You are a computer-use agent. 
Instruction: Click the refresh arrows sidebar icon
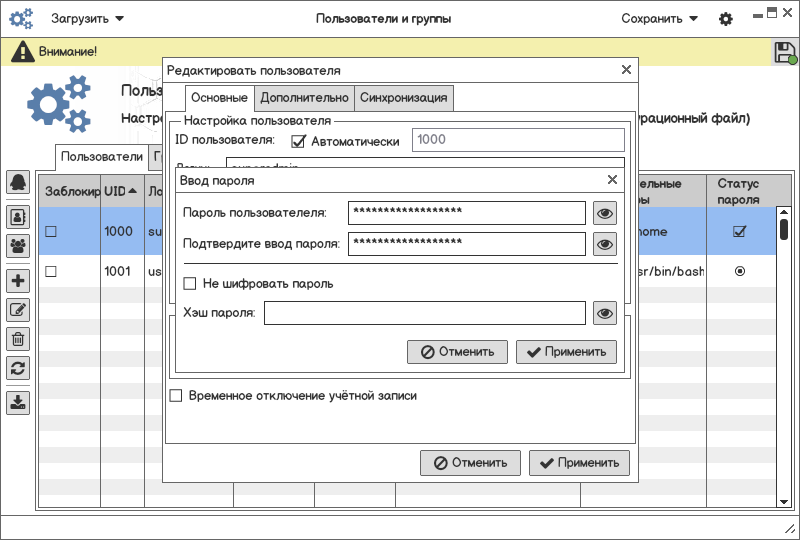[x=18, y=368]
